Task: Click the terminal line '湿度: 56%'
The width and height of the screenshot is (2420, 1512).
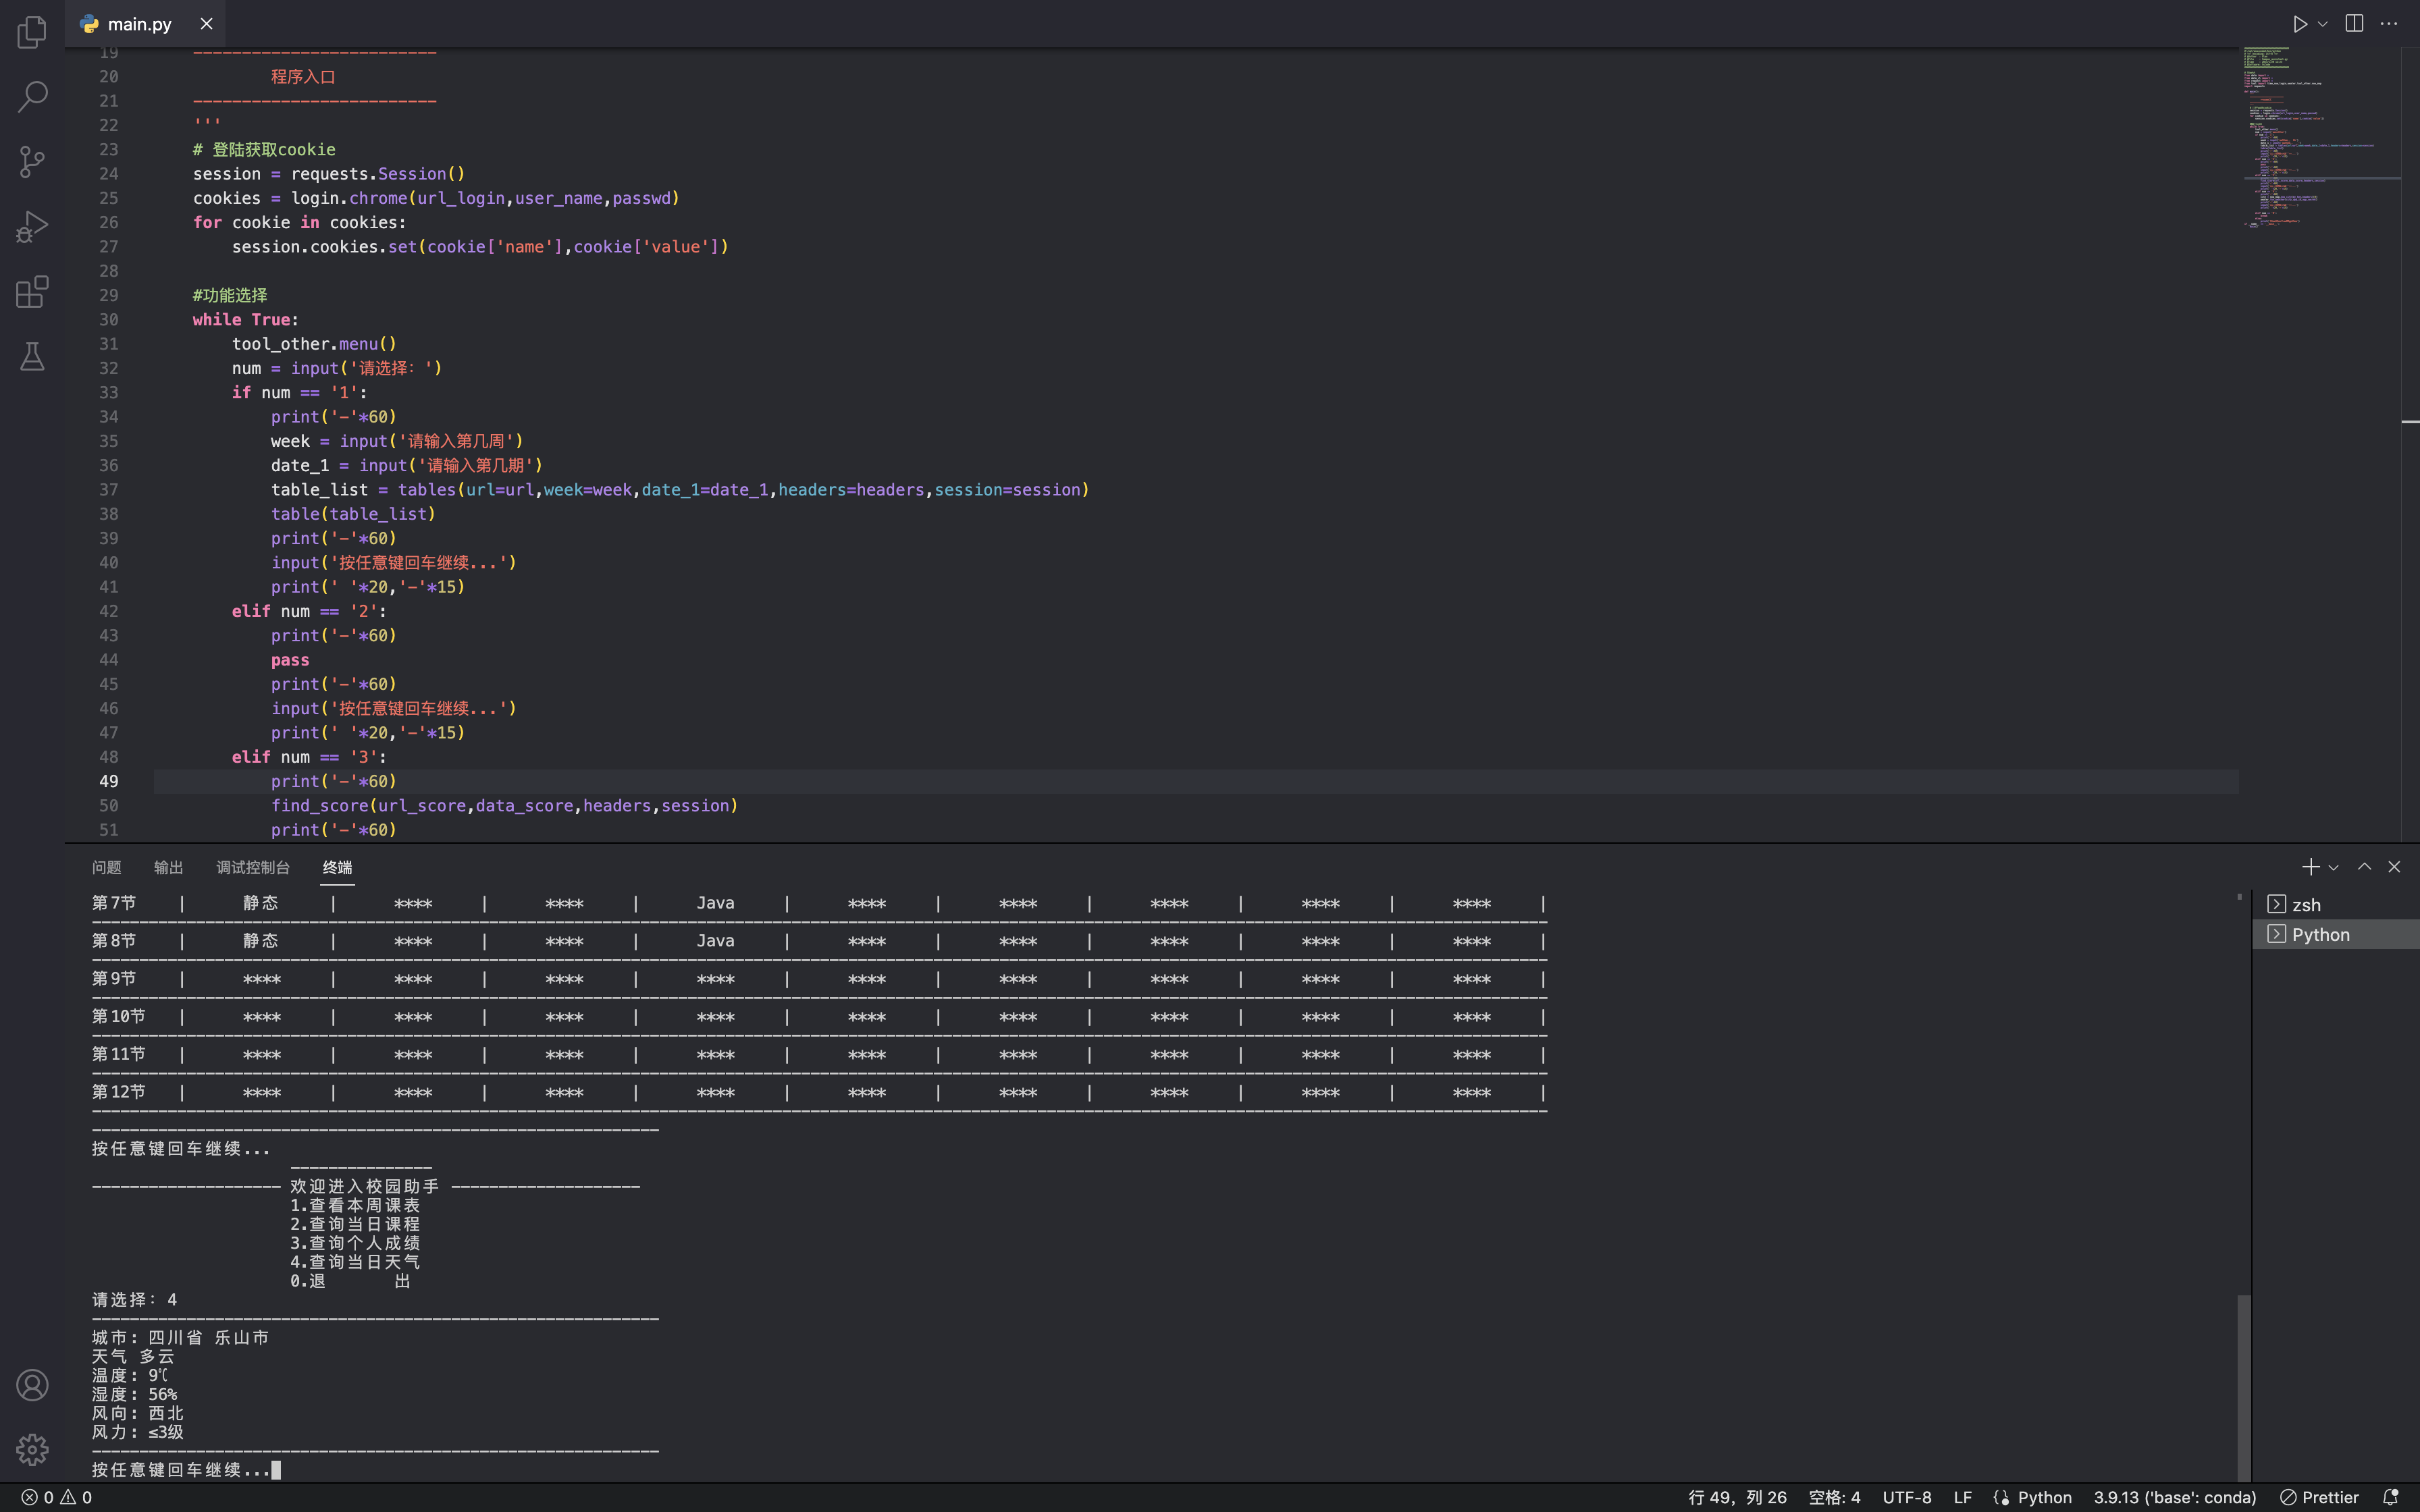Action: point(134,1394)
